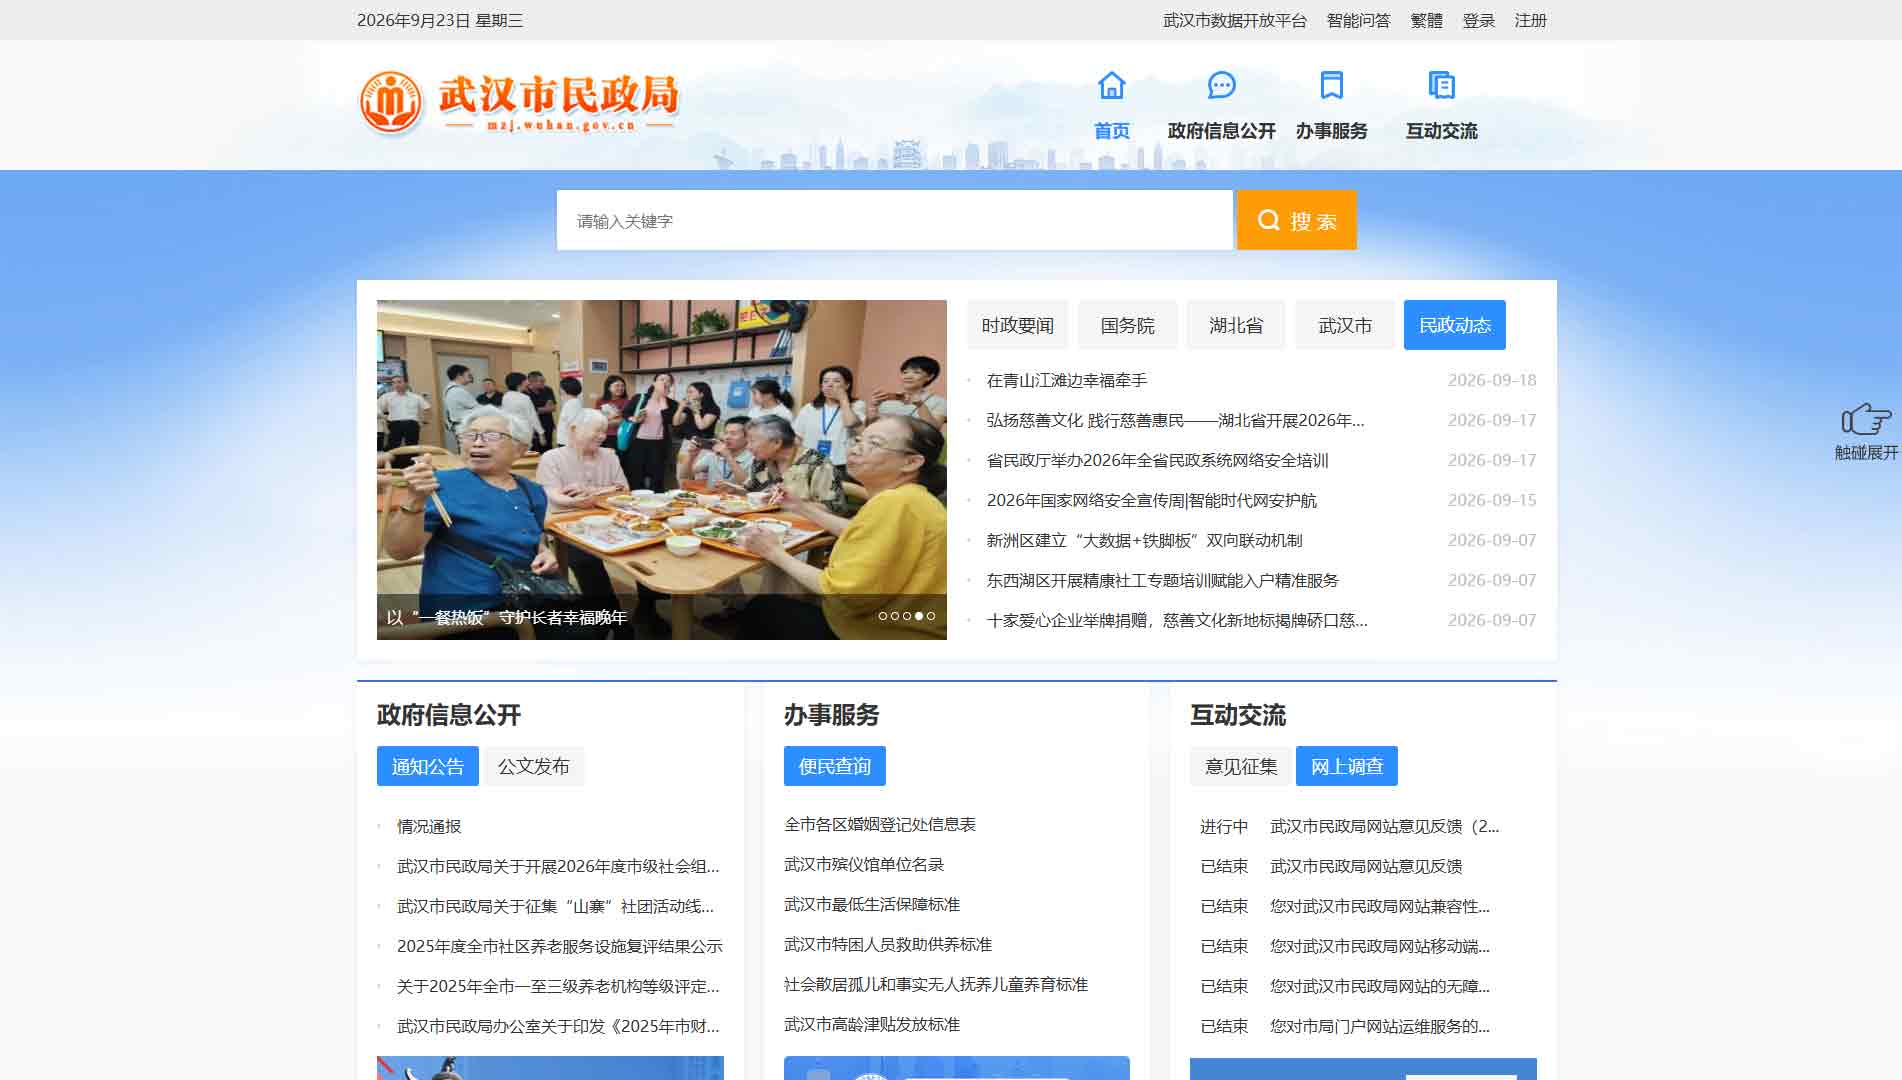Click the orange 搜索 button
The height and width of the screenshot is (1080, 1902).
point(1296,220)
